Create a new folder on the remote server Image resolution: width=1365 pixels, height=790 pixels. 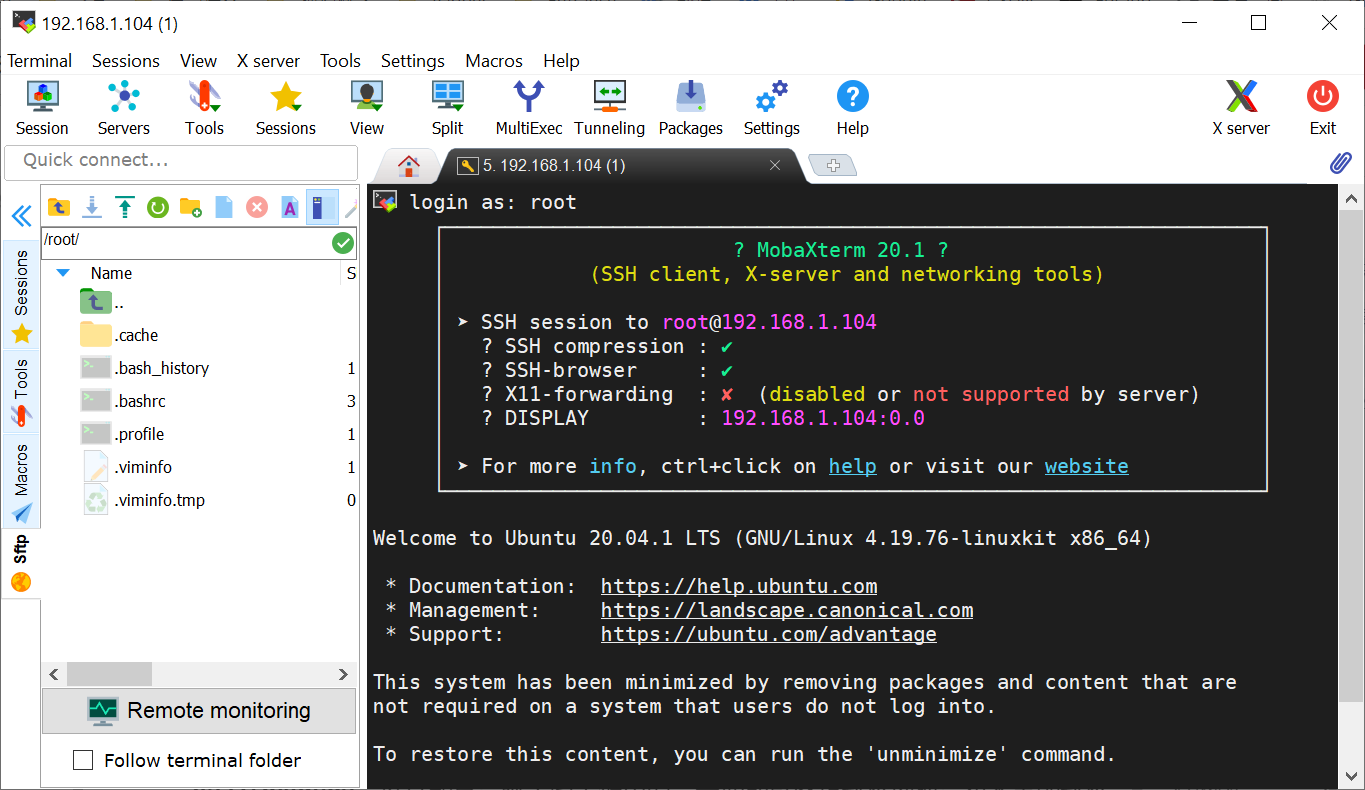click(190, 207)
